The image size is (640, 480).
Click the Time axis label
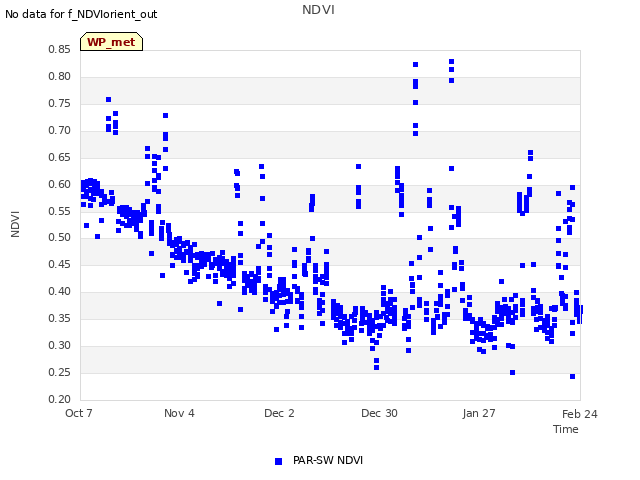click(566, 429)
